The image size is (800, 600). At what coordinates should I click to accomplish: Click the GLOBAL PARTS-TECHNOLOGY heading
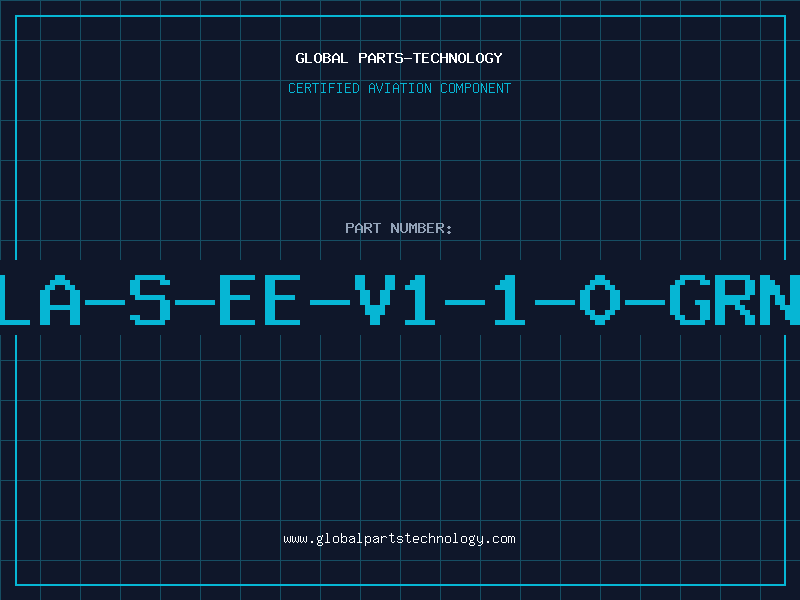pyautogui.click(x=399, y=58)
